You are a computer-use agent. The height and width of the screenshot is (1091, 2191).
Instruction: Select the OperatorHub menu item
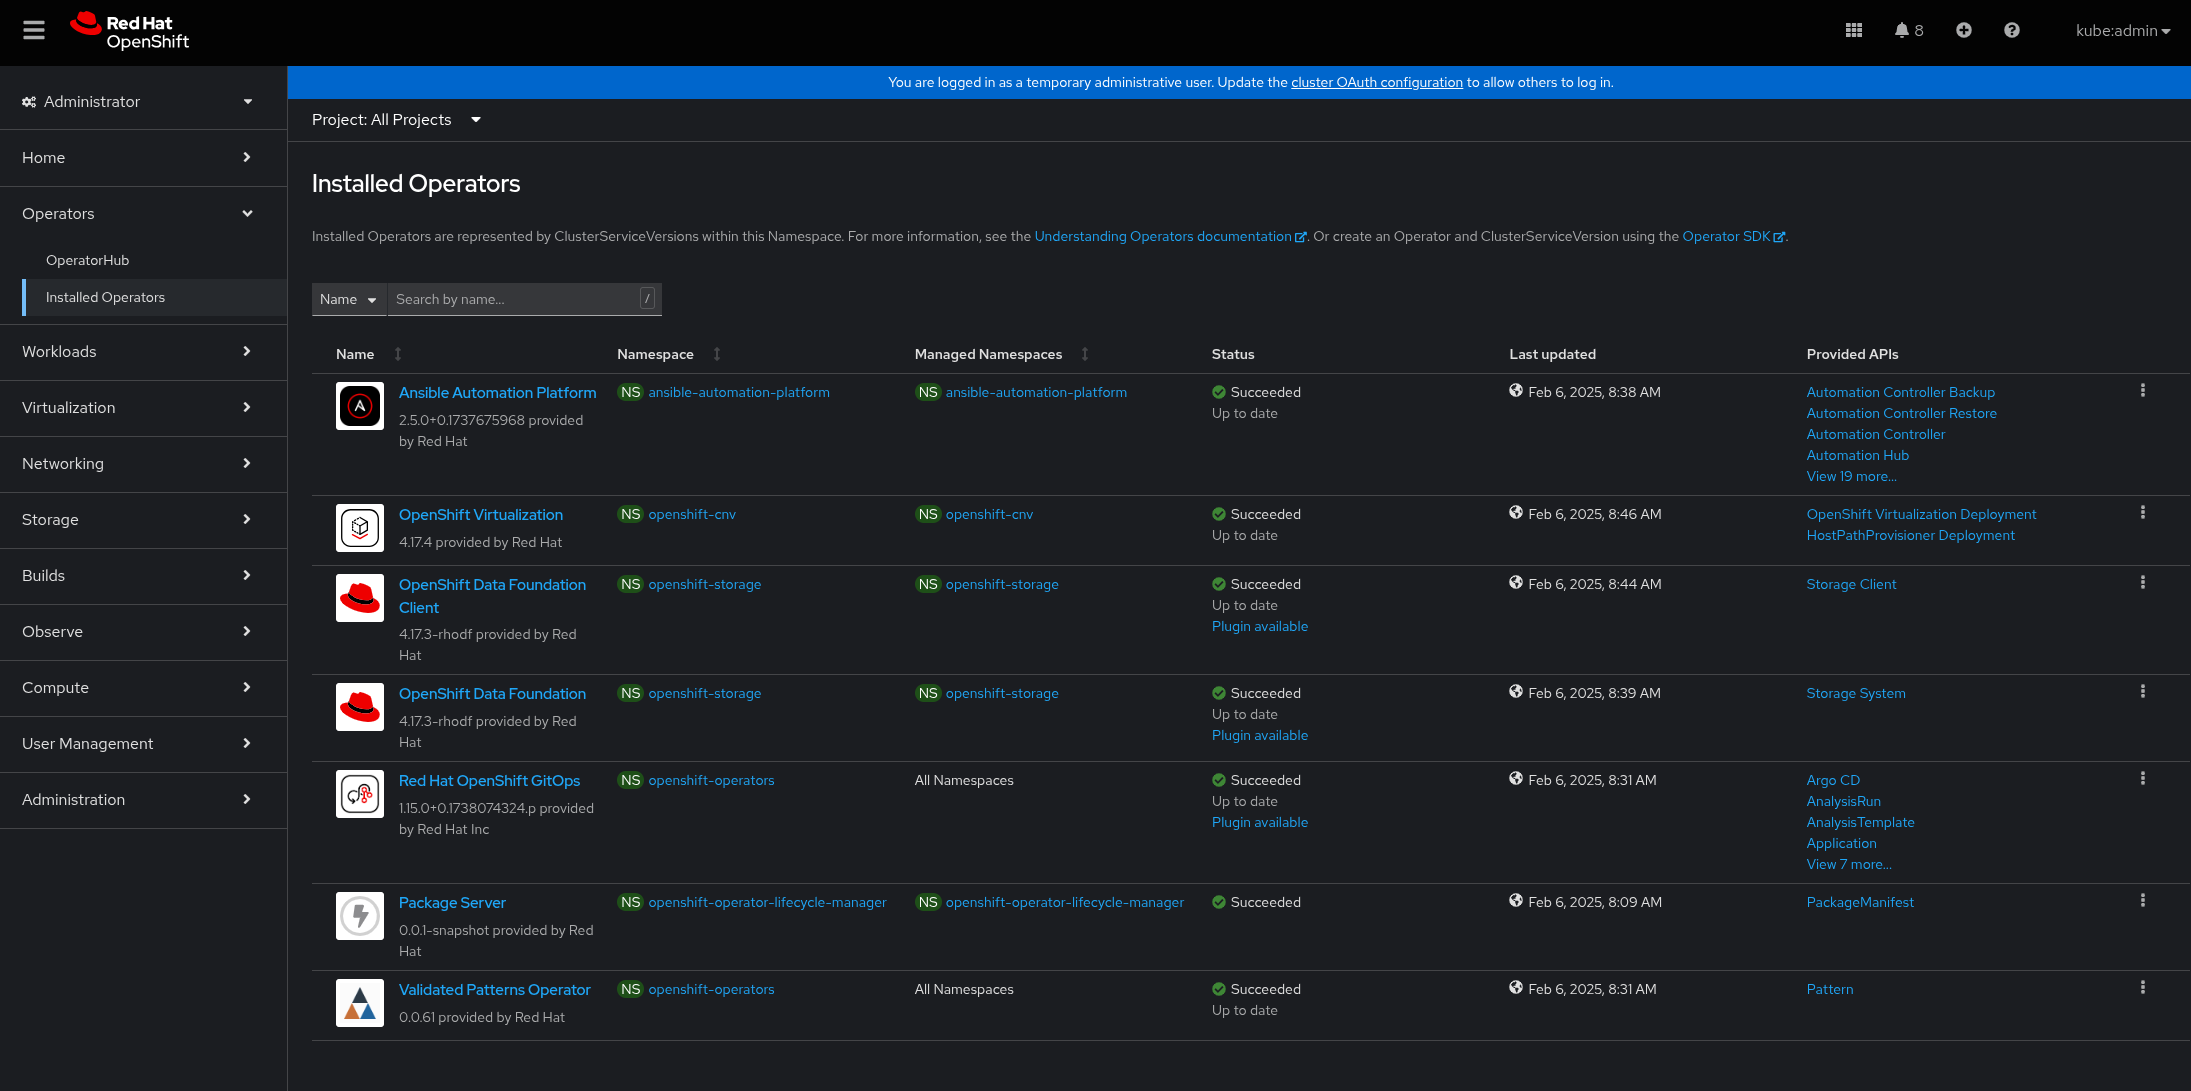pos(89,258)
